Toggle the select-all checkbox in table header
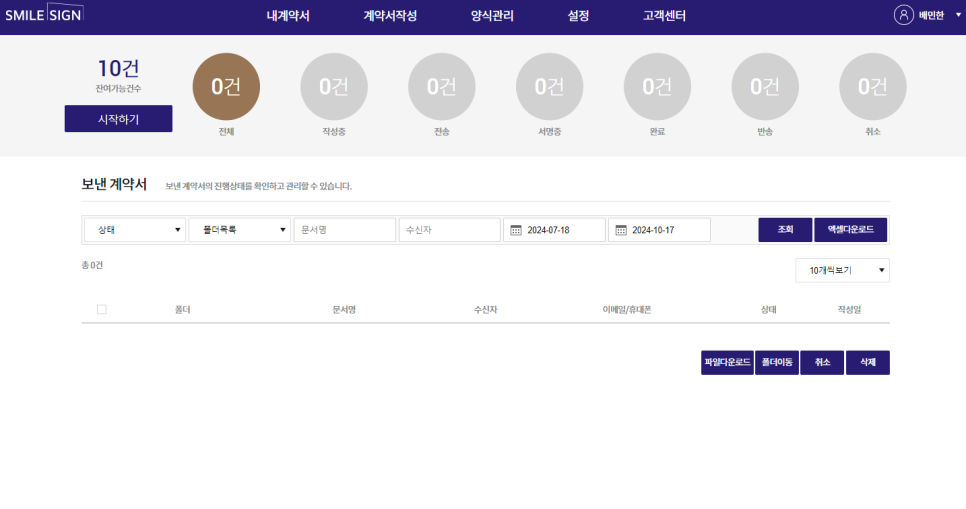 pyautogui.click(x=102, y=309)
